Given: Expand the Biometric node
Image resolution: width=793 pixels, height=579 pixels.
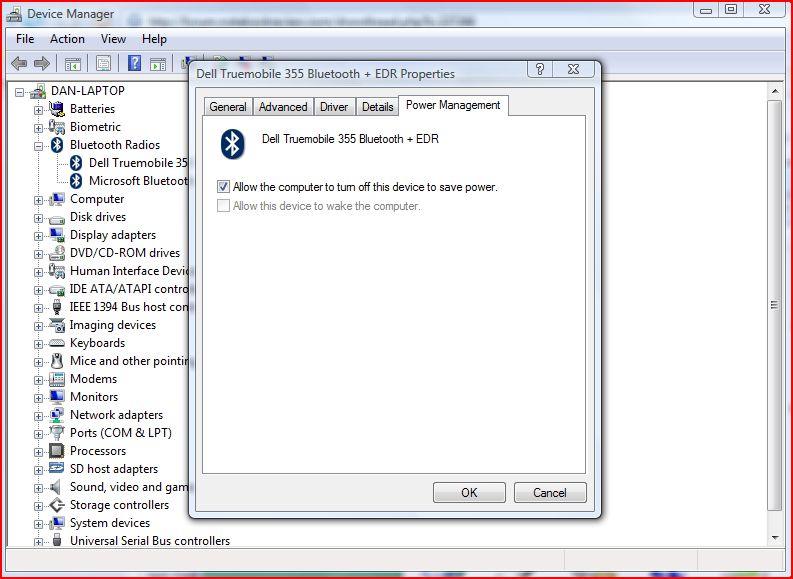Looking at the screenshot, I should coord(38,128).
